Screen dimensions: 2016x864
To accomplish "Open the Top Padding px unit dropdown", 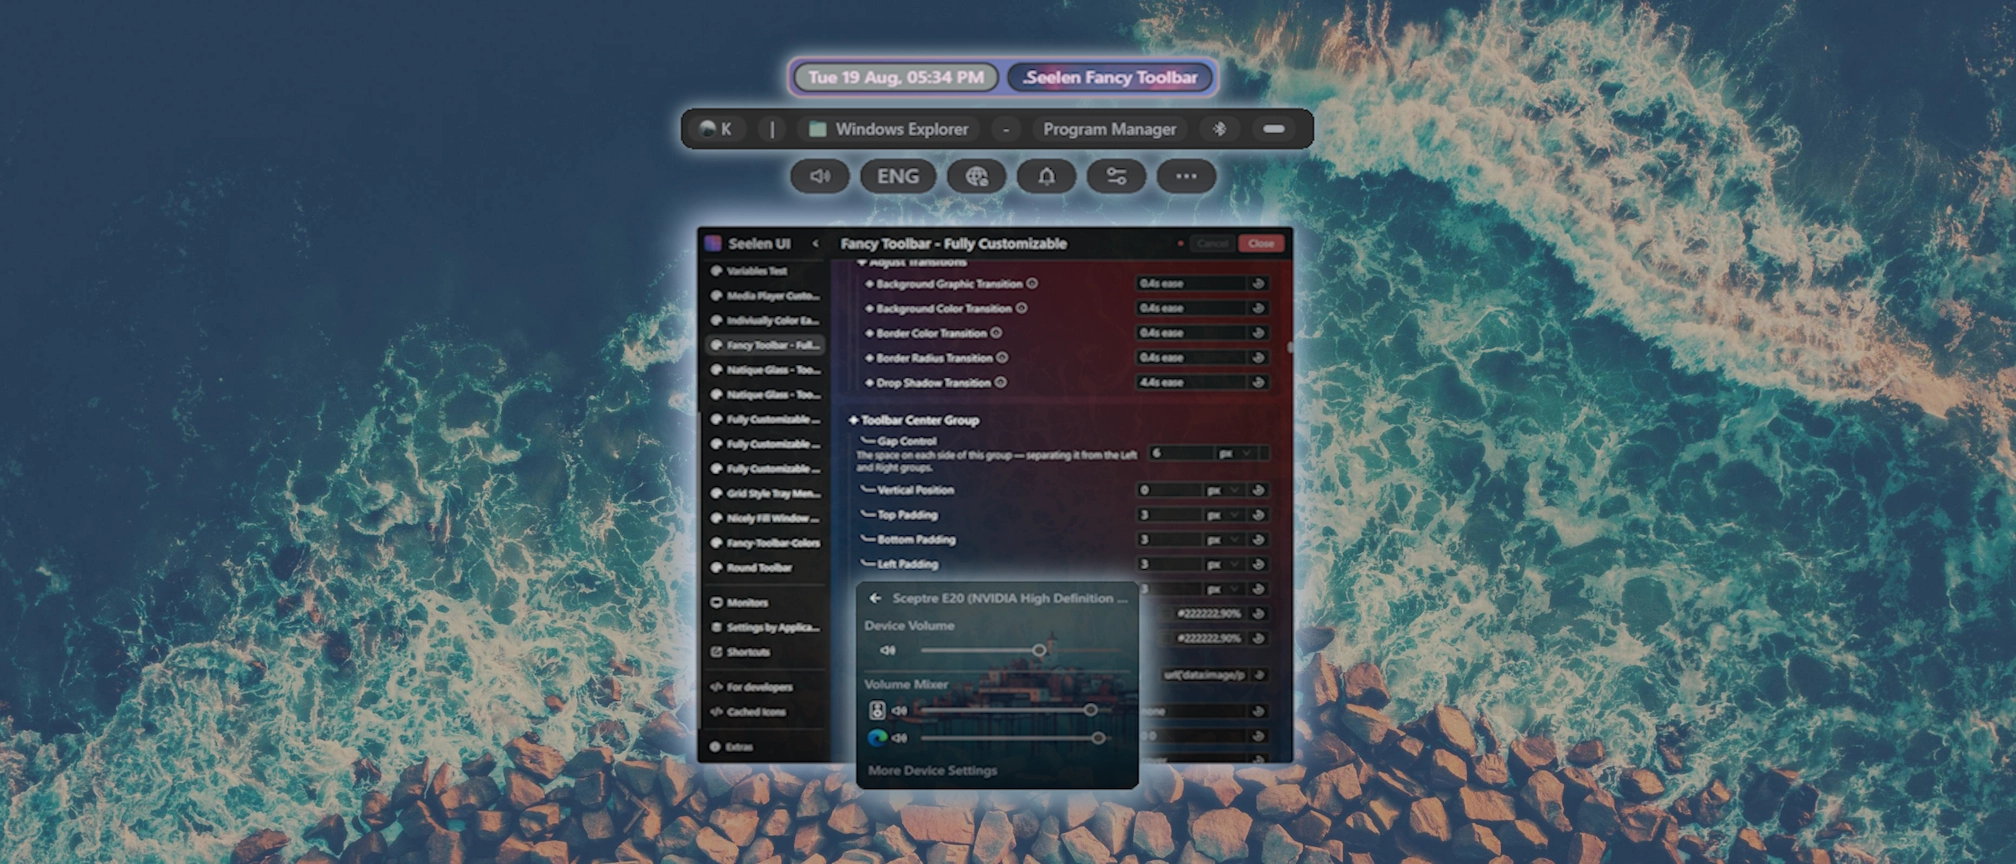I will click(1223, 515).
